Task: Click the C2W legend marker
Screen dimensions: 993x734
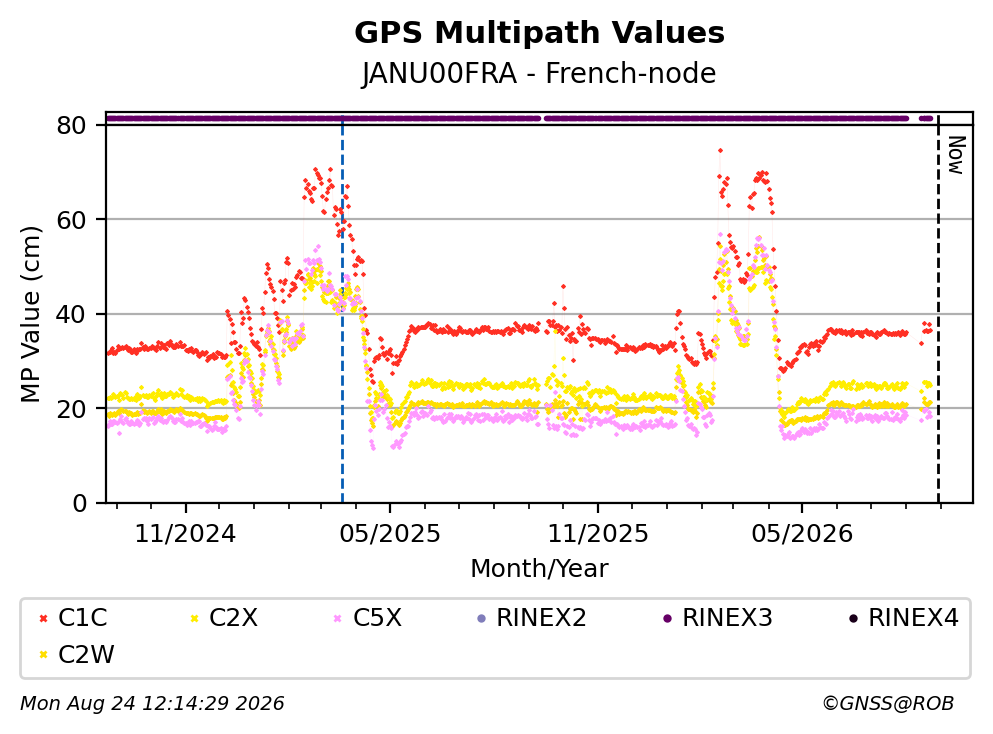Action: [44, 655]
